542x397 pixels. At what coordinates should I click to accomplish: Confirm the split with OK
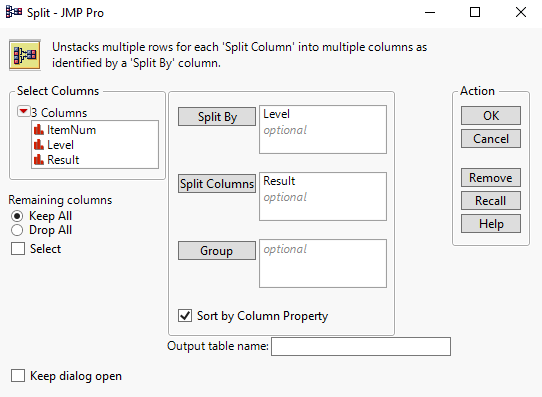491,115
